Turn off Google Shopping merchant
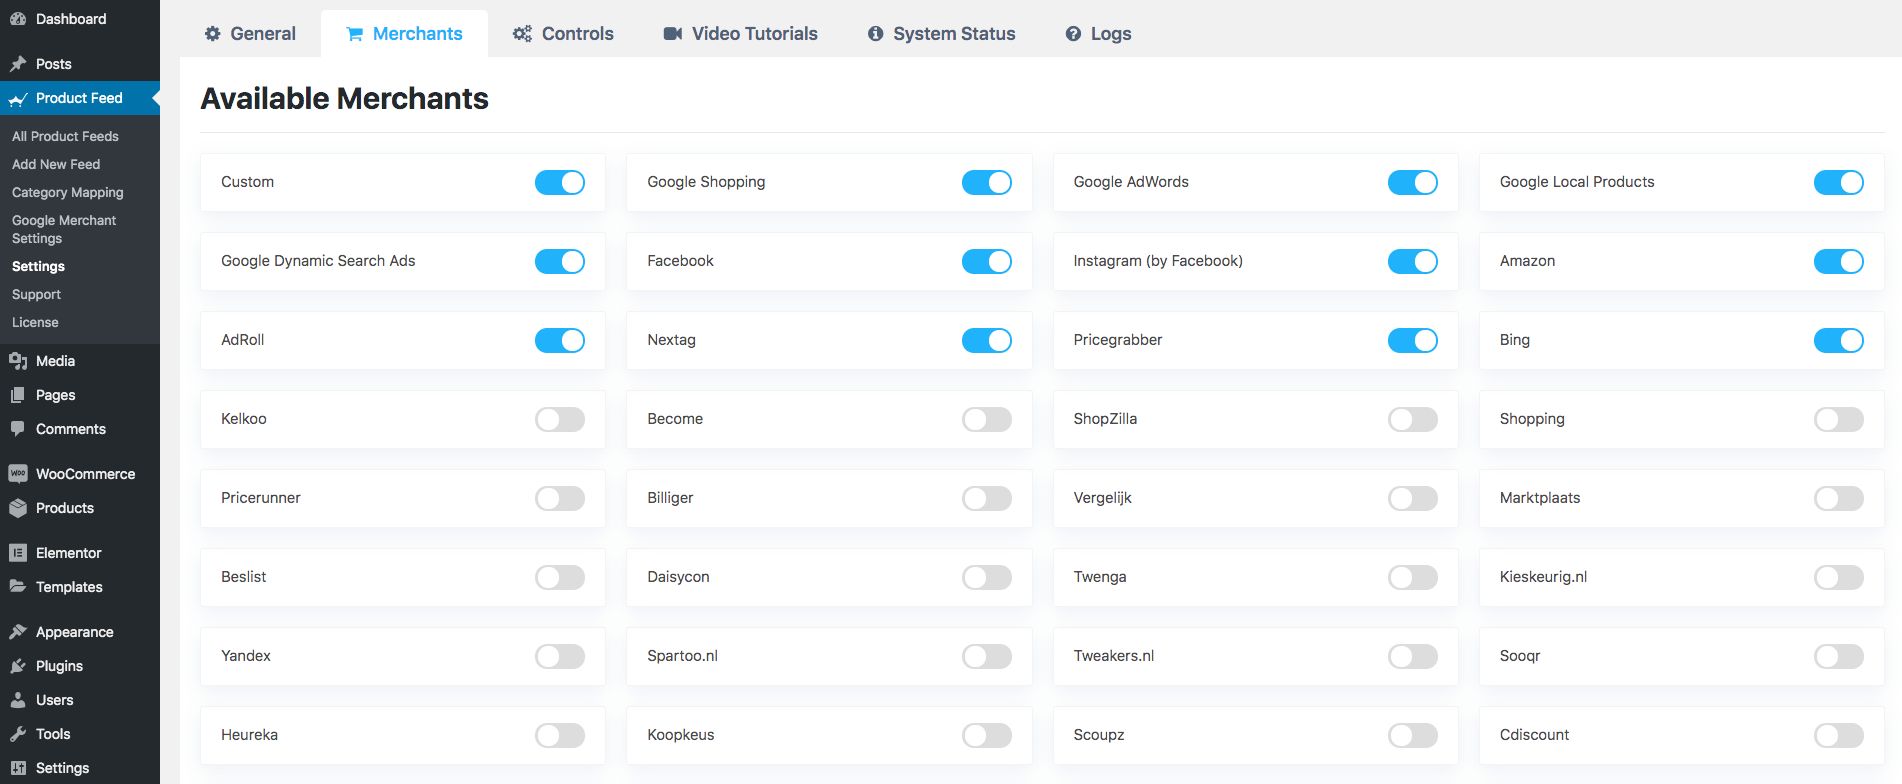Image resolution: width=1902 pixels, height=784 pixels. coord(987,182)
